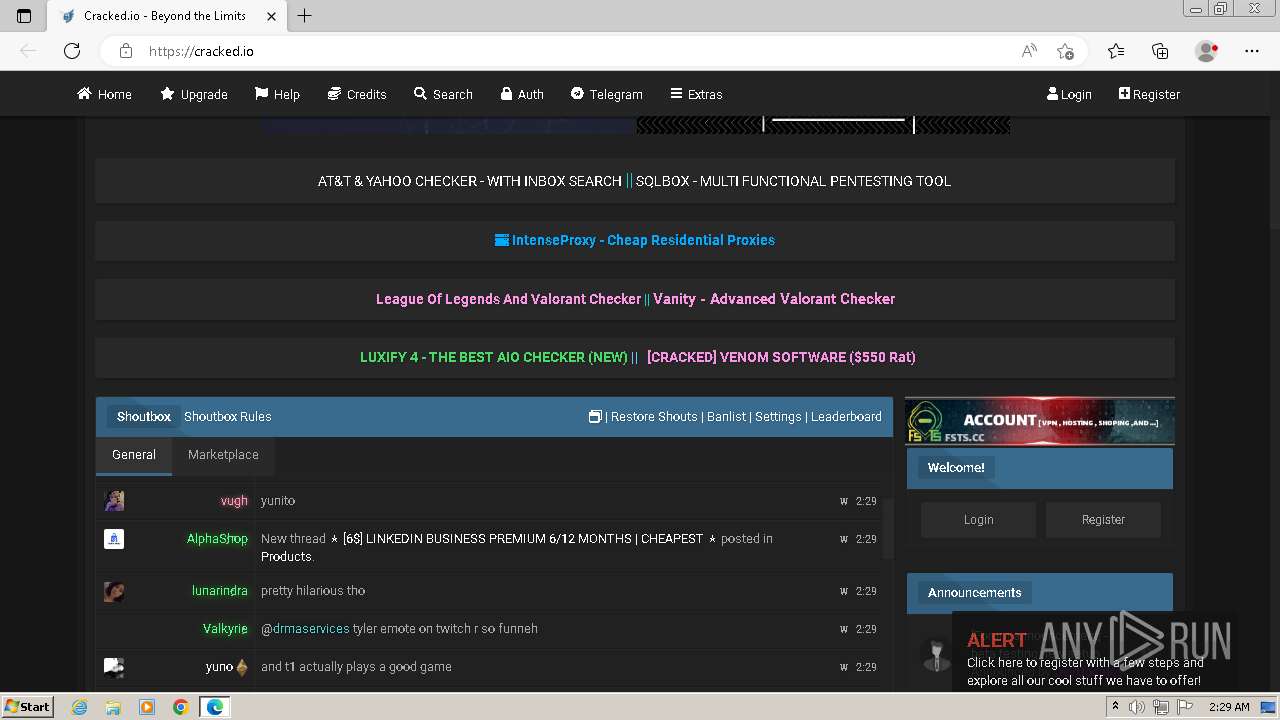
Task: Click volume icon in system tray
Action: [x=1137, y=707]
